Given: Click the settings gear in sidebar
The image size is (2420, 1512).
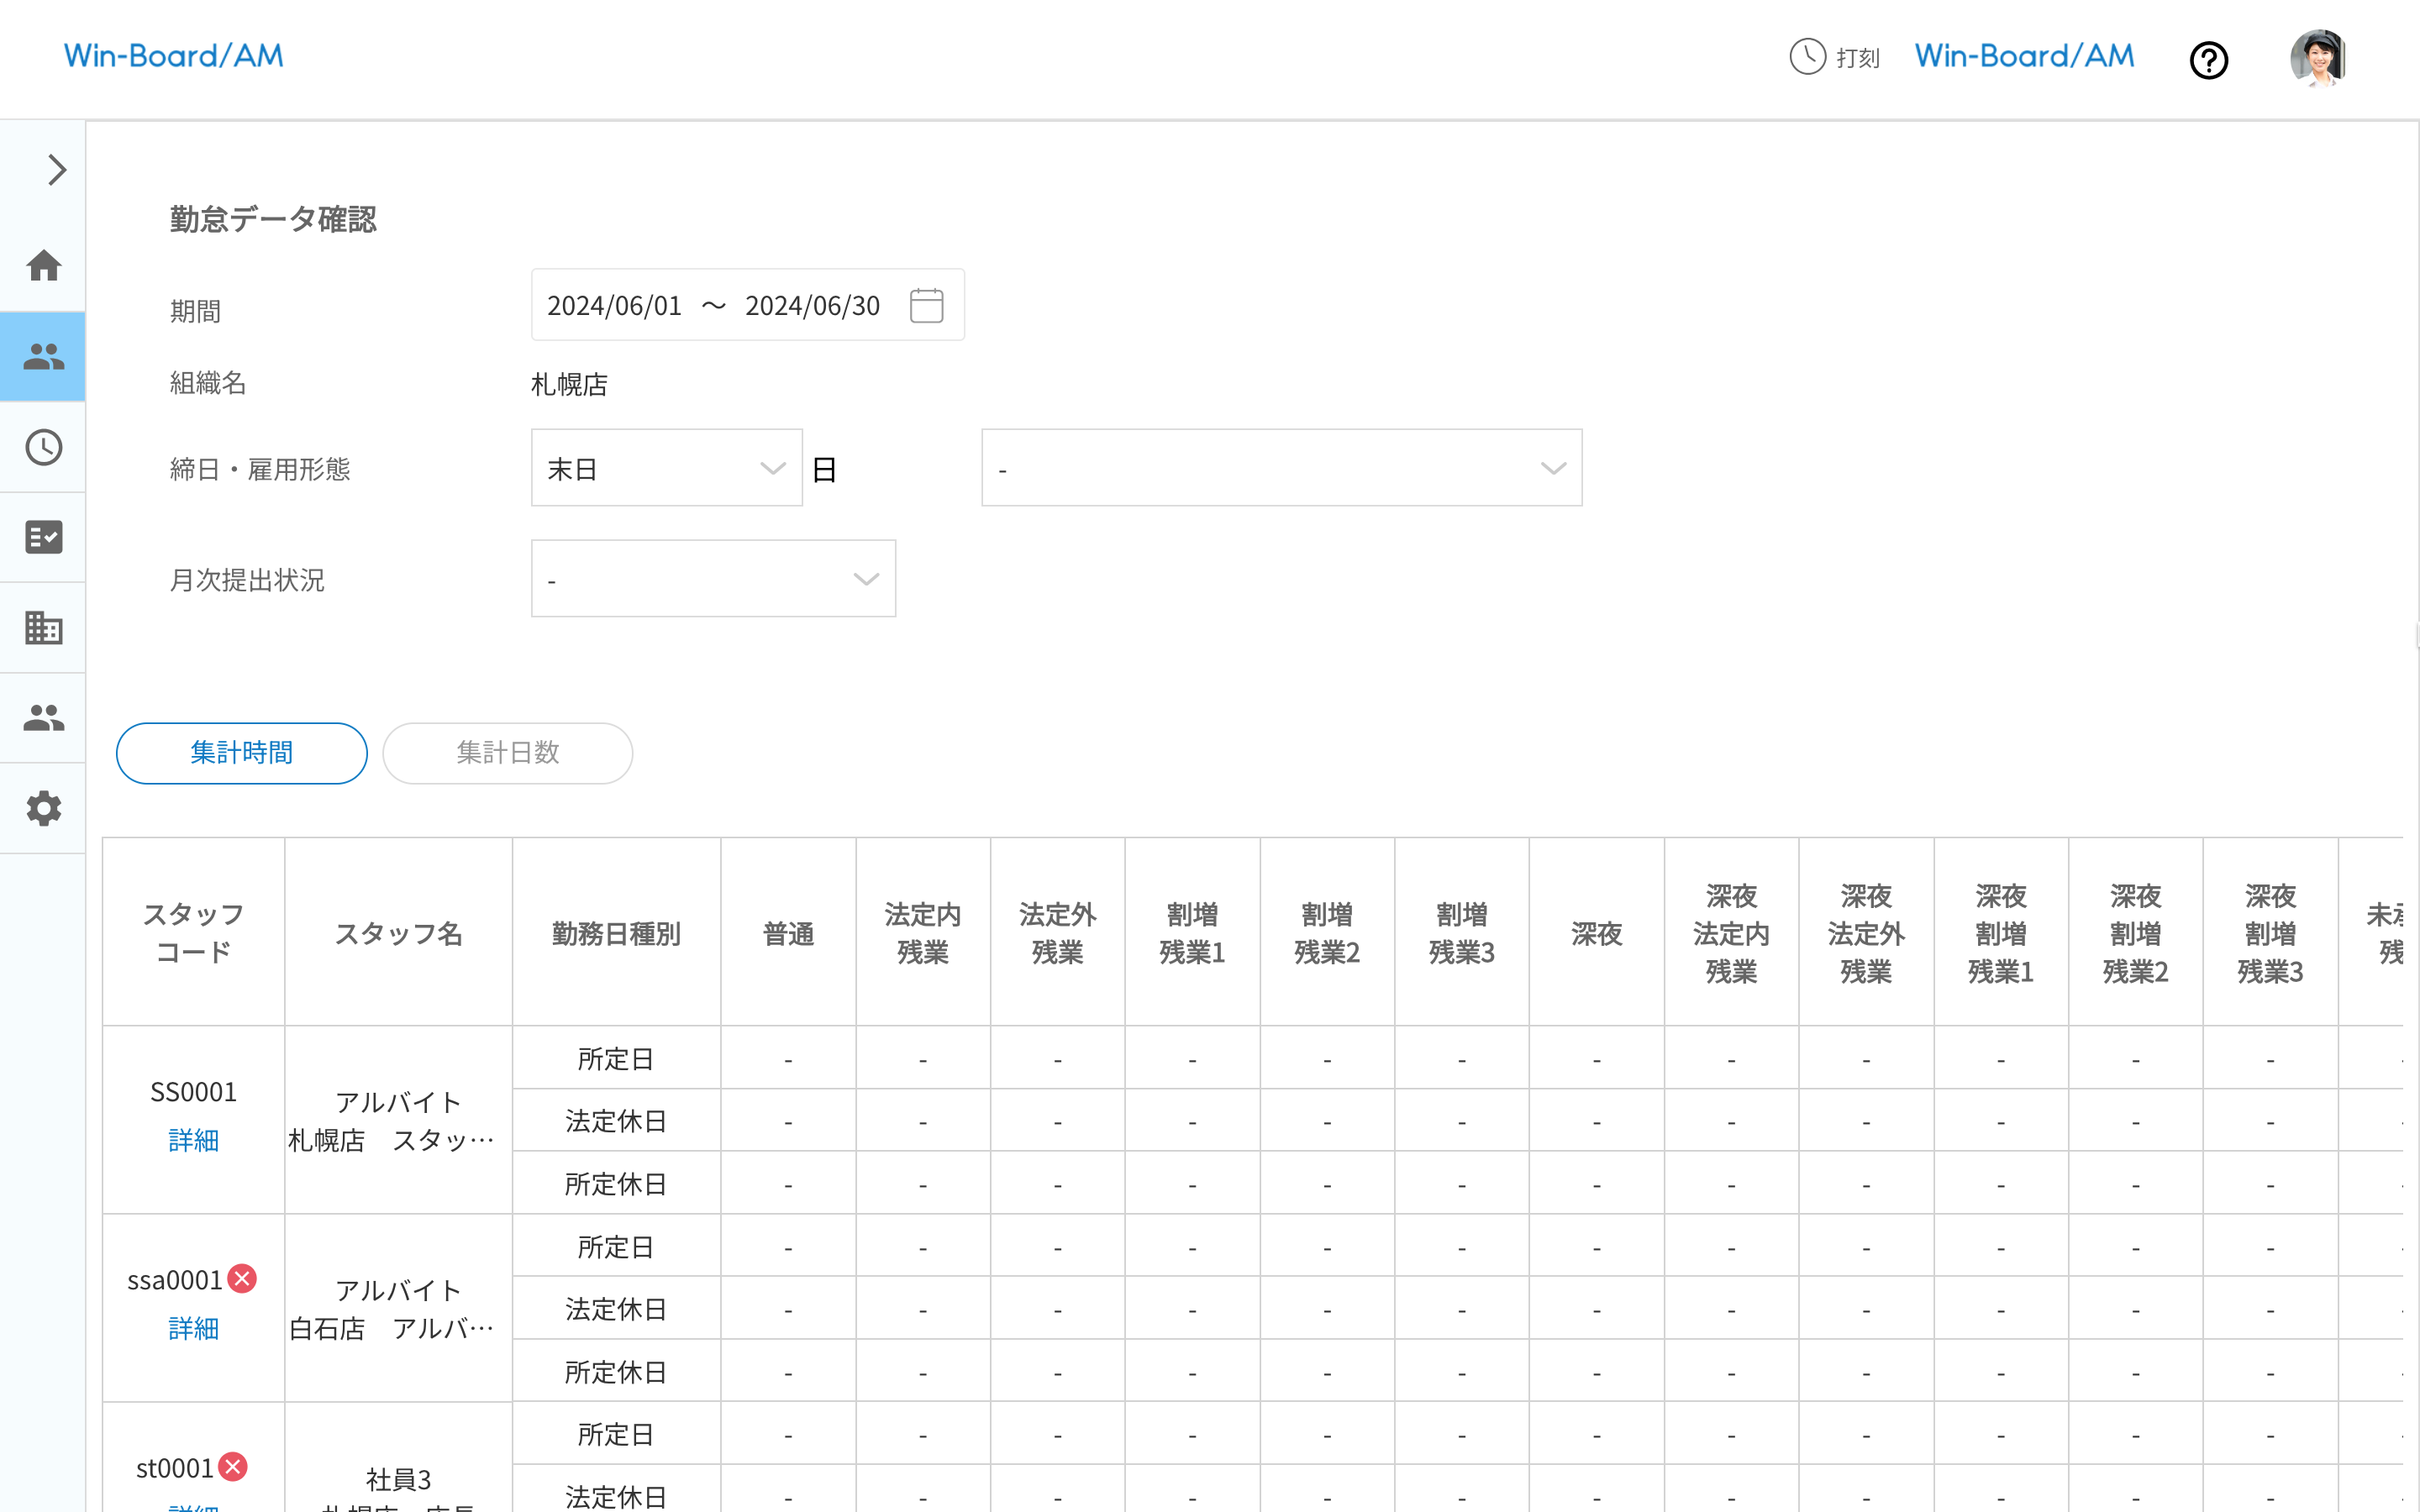Looking at the screenshot, I should [x=43, y=808].
